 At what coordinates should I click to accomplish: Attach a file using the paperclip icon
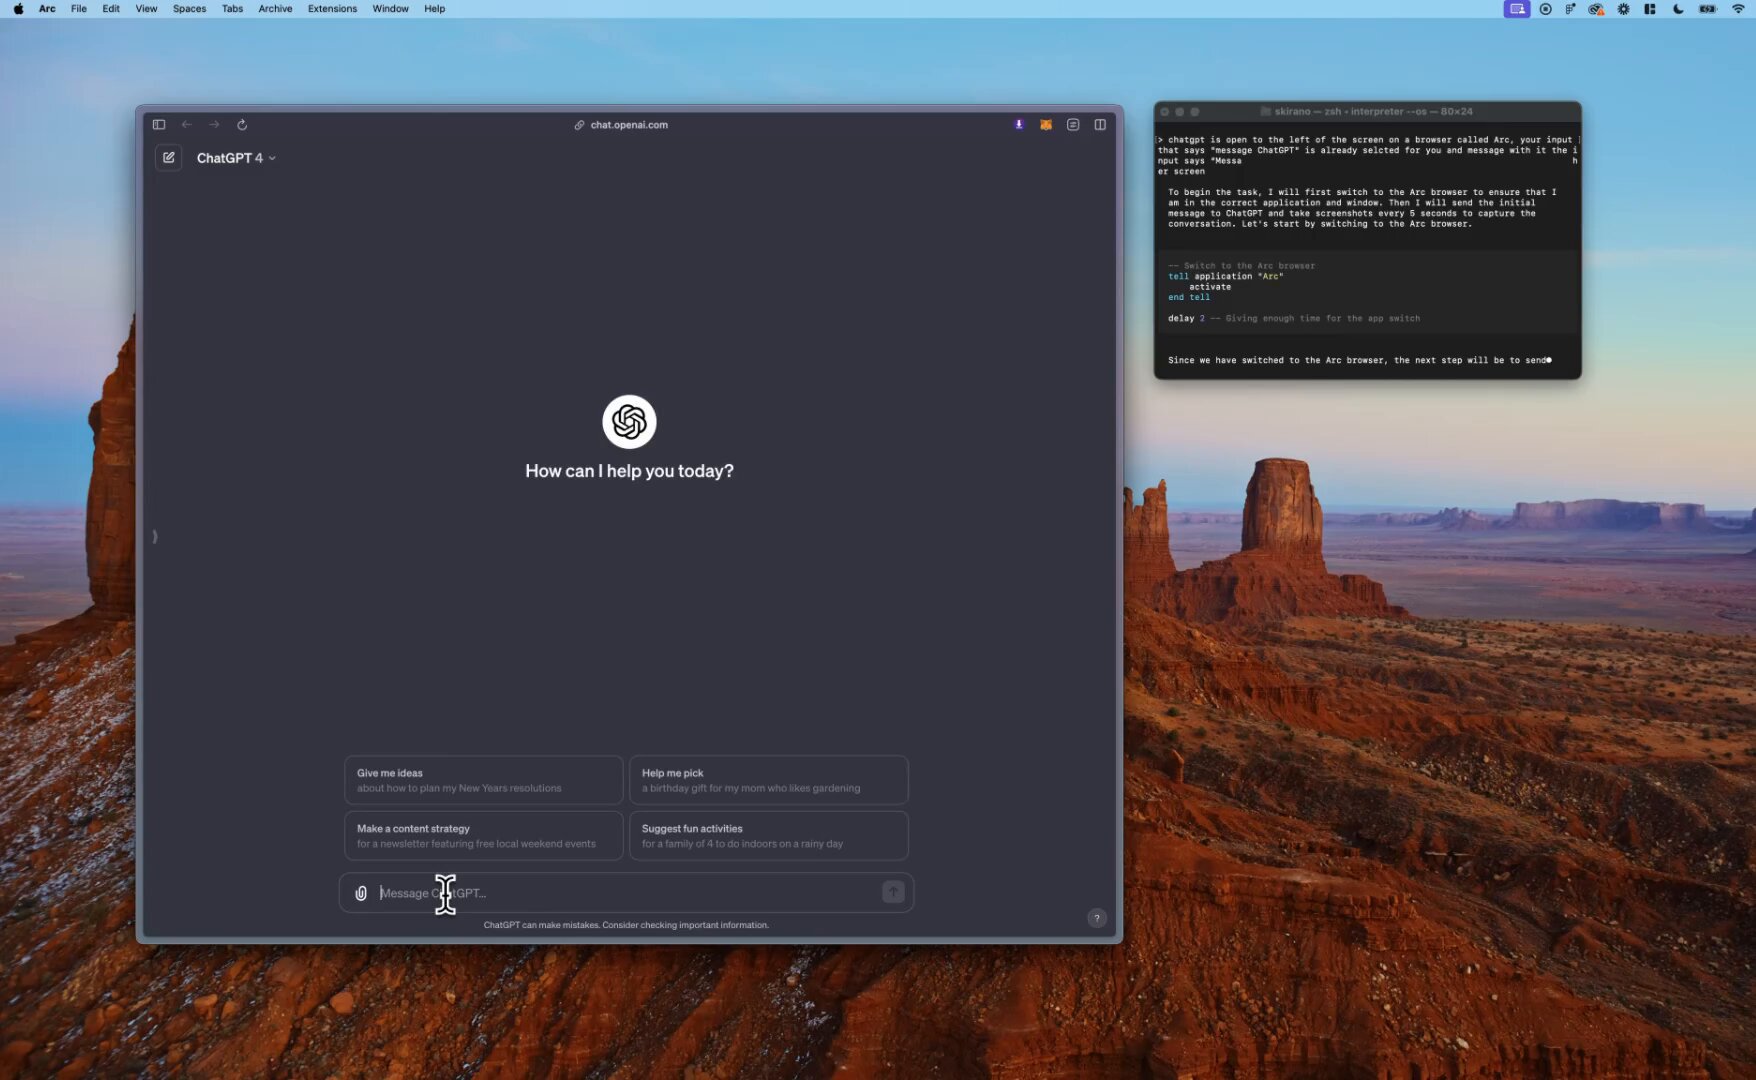pos(361,893)
